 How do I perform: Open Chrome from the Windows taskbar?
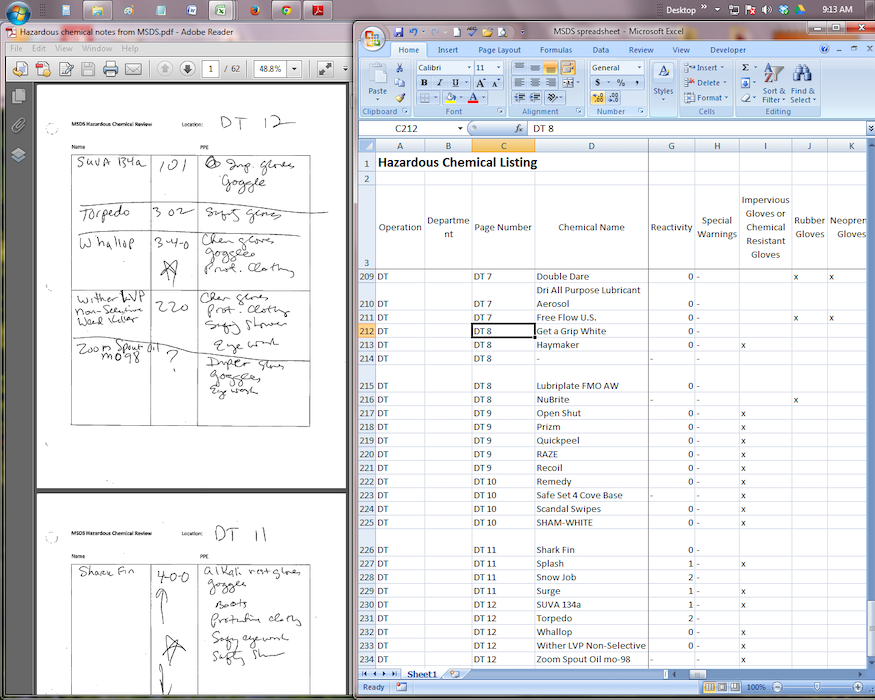tap(286, 10)
